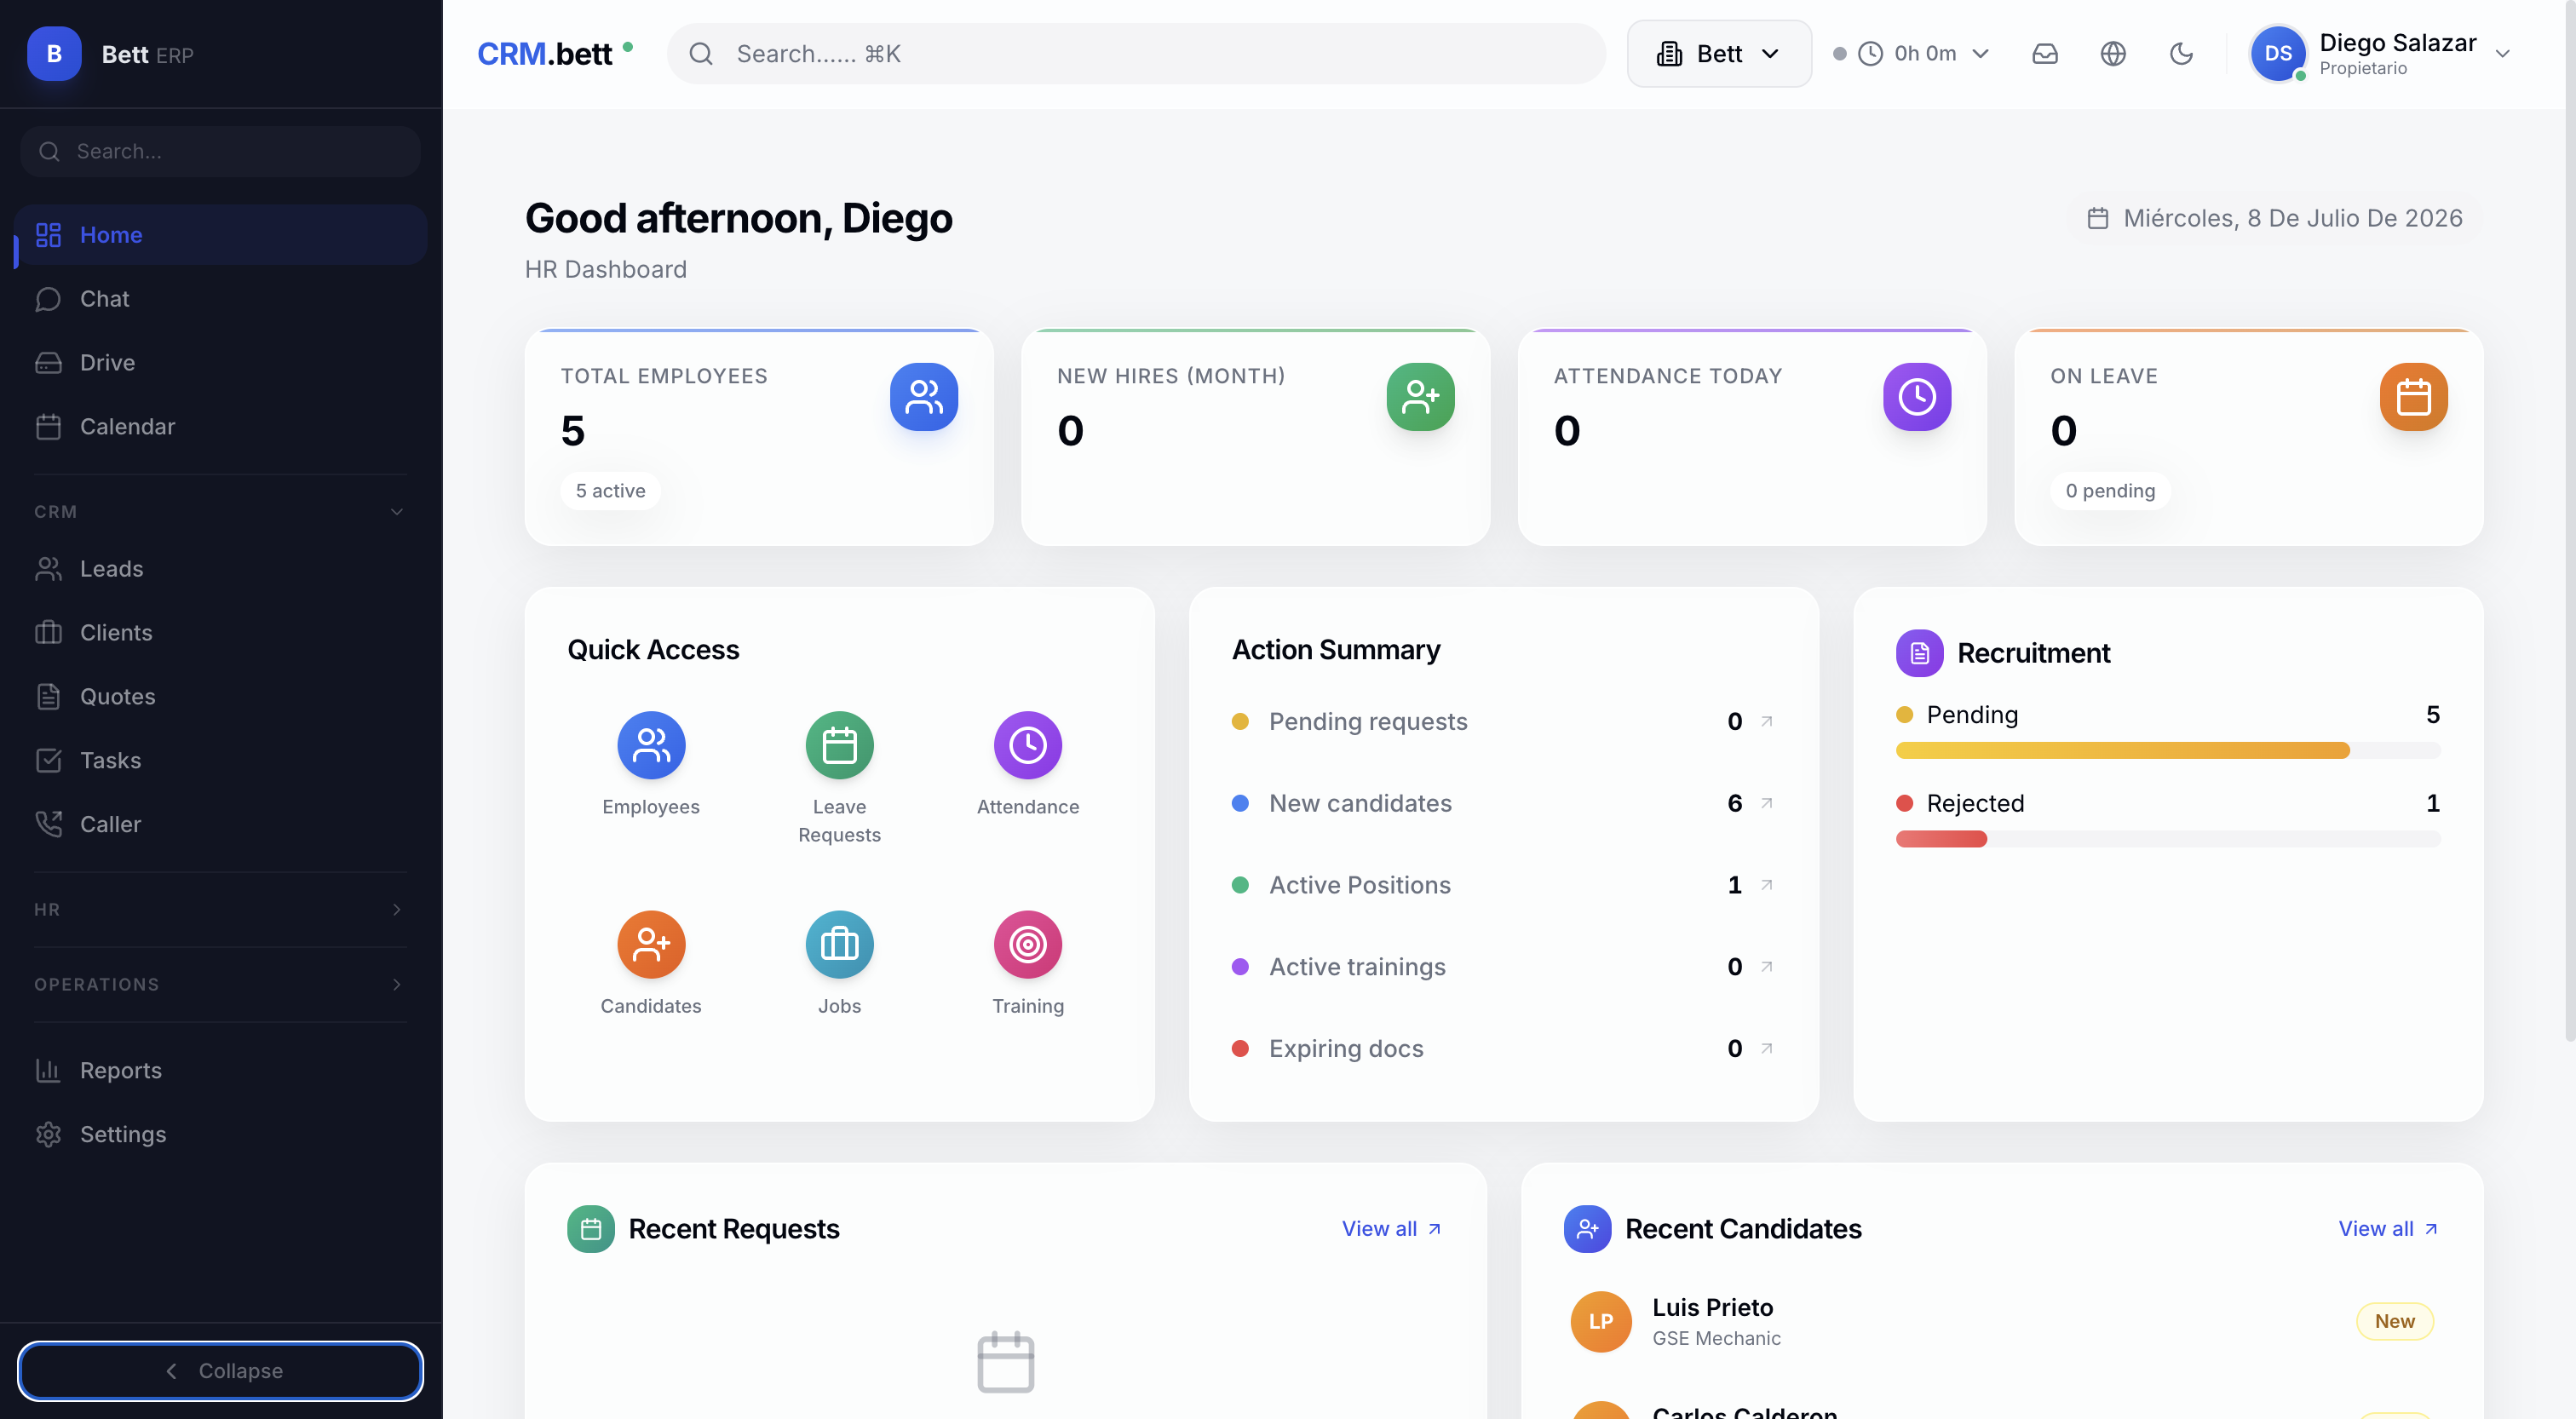Viewport: 2576px width, 1419px height.
Task: Open Attendance quick access icon
Action: 1027,745
